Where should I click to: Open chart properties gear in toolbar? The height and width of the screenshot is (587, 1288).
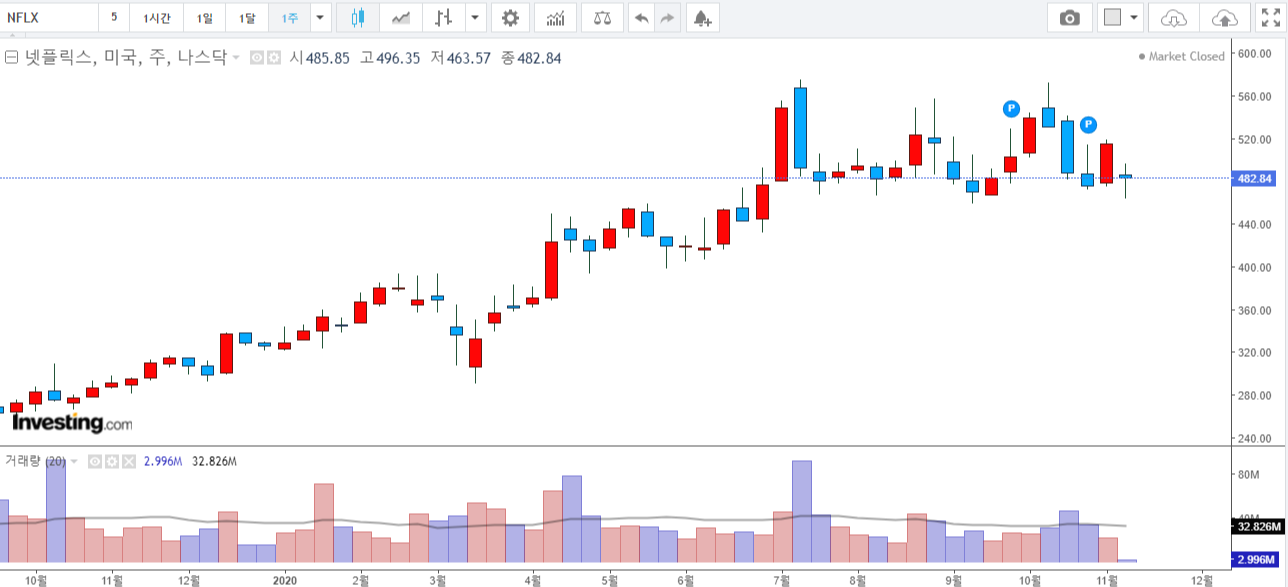pyautogui.click(x=510, y=17)
